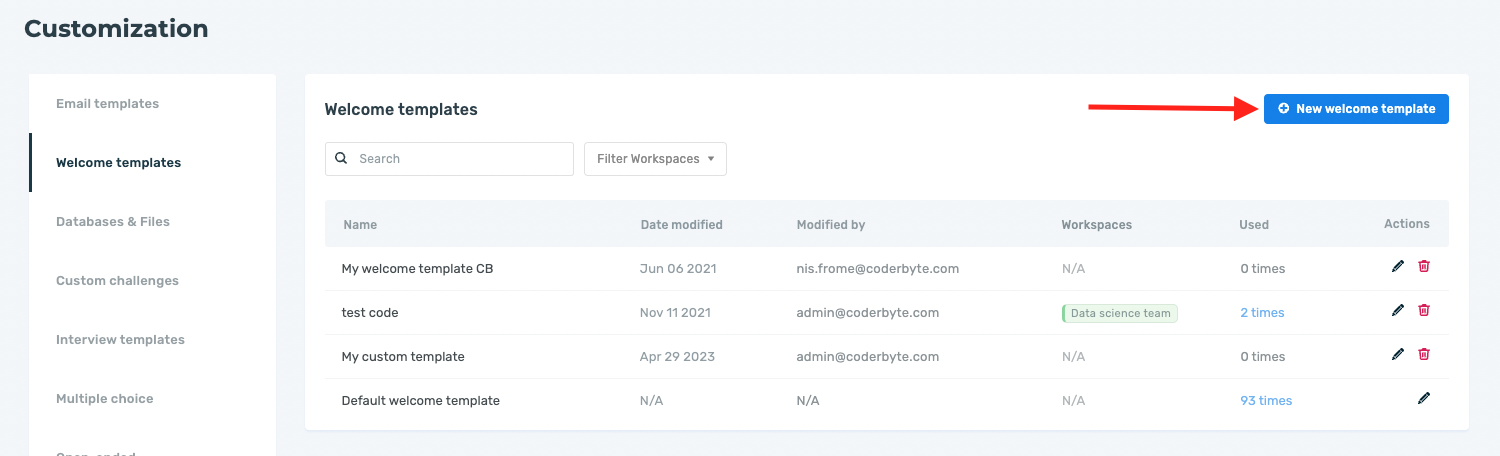Go to Databases & Files section
Viewport: 1500px width, 456px height.
point(113,221)
